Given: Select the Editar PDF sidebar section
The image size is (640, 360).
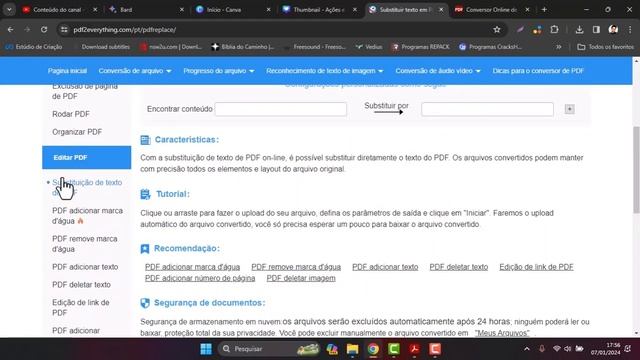Looking at the screenshot, I should click(x=87, y=158).
